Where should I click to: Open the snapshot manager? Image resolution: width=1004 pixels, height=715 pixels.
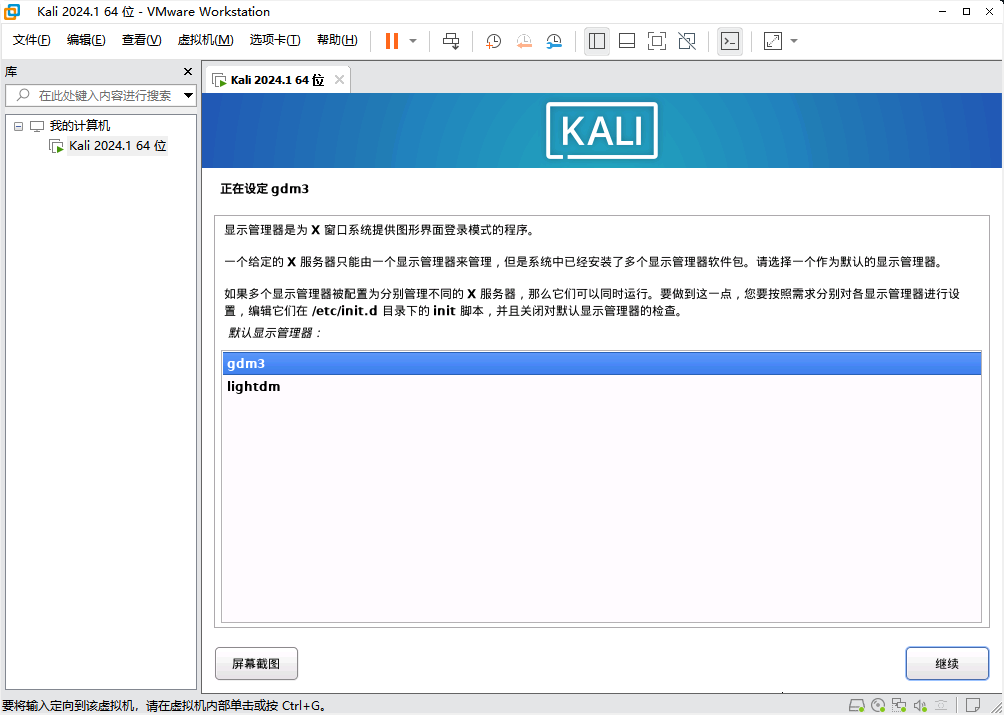(554, 41)
